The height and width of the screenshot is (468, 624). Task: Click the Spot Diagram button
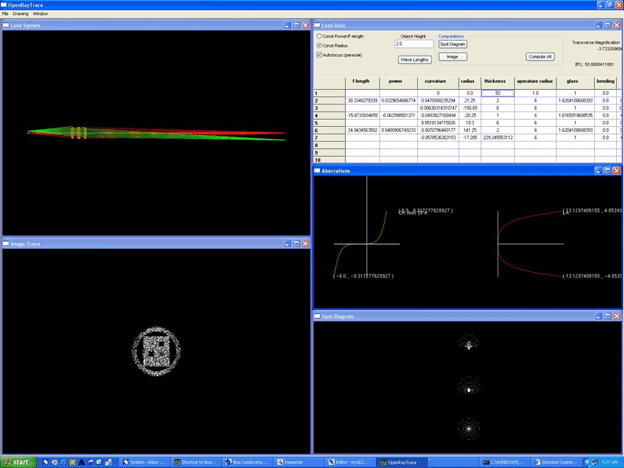[x=452, y=44]
